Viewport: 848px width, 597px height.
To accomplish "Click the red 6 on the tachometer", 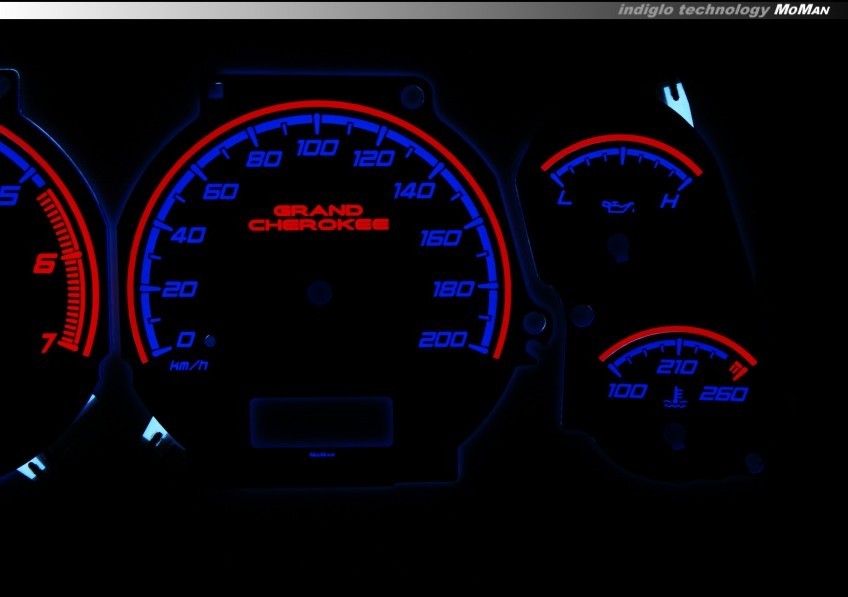I will click(x=43, y=265).
